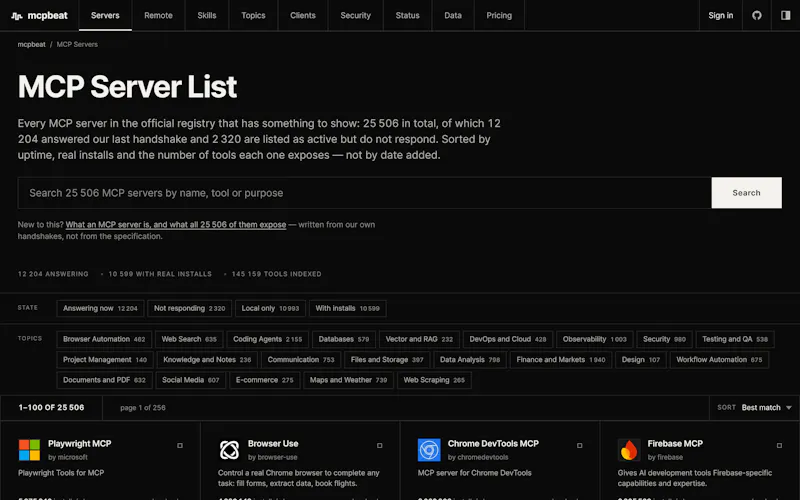Open the Sort Best match dropdown
This screenshot has height=500, width=800.
(x=755, y=408)
